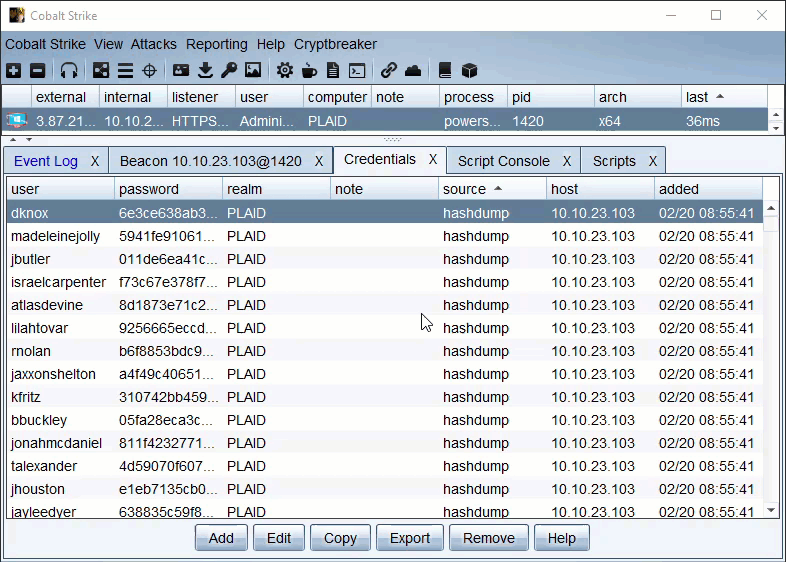
Task: Sort credentials by user column header
Action: tap(61, 189)
